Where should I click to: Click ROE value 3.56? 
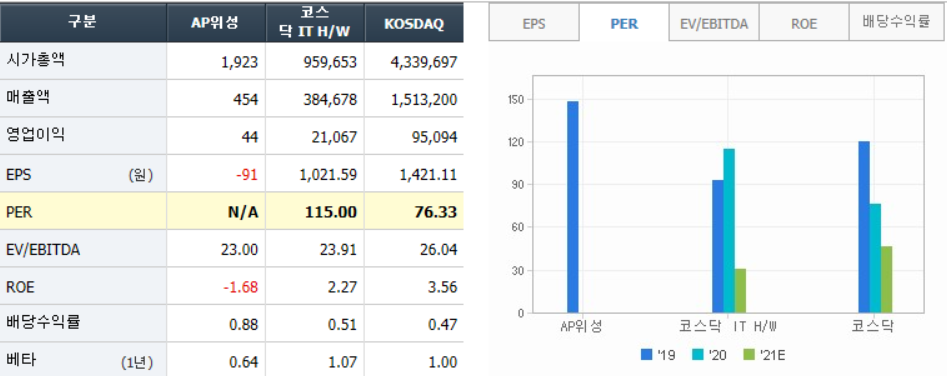pos(443,287)
